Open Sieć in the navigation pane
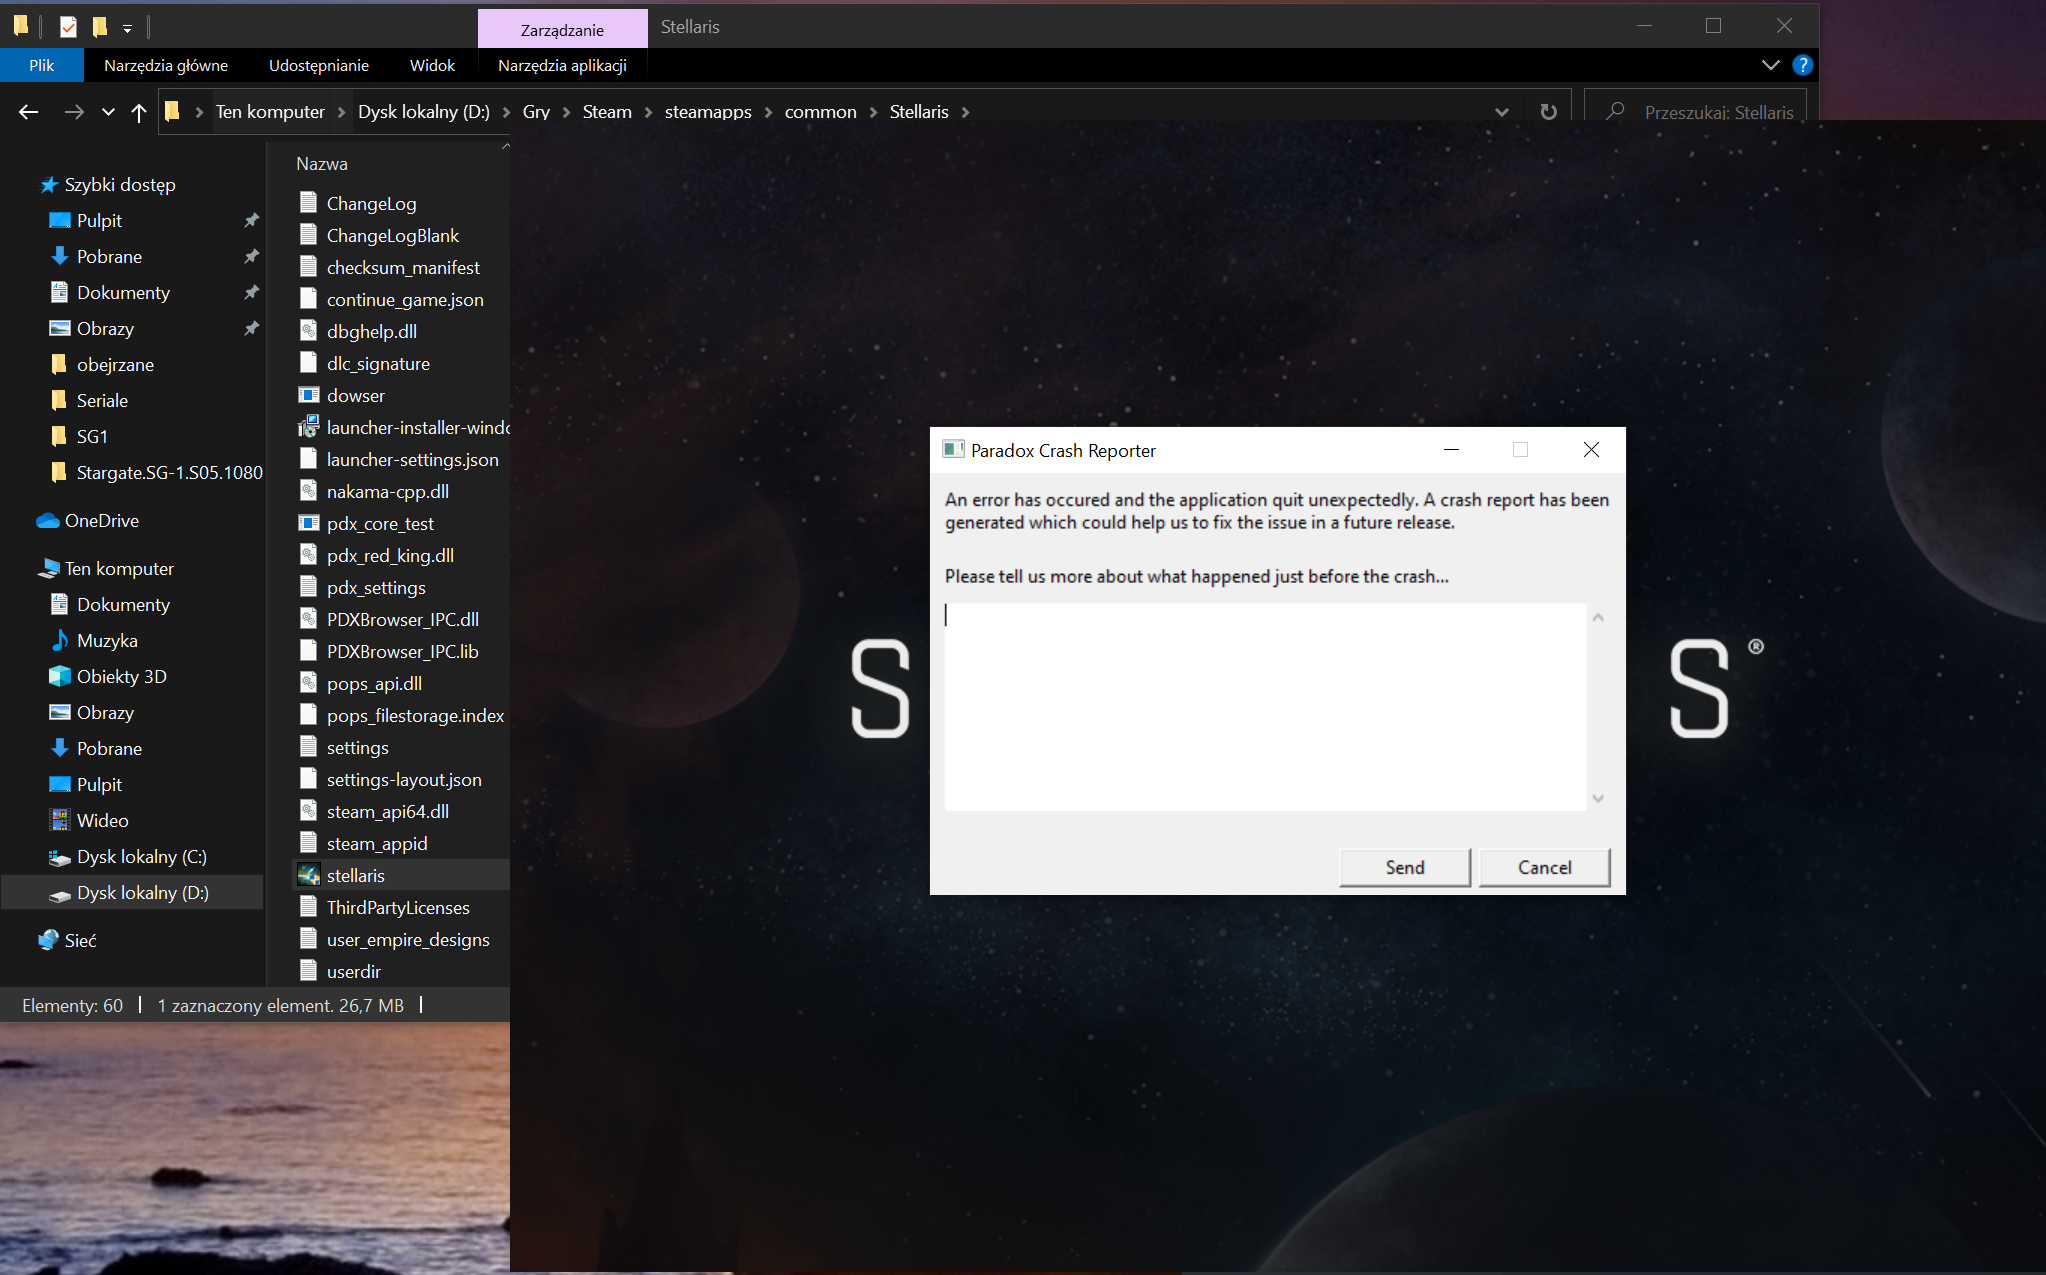 click(x=80, y=940)
